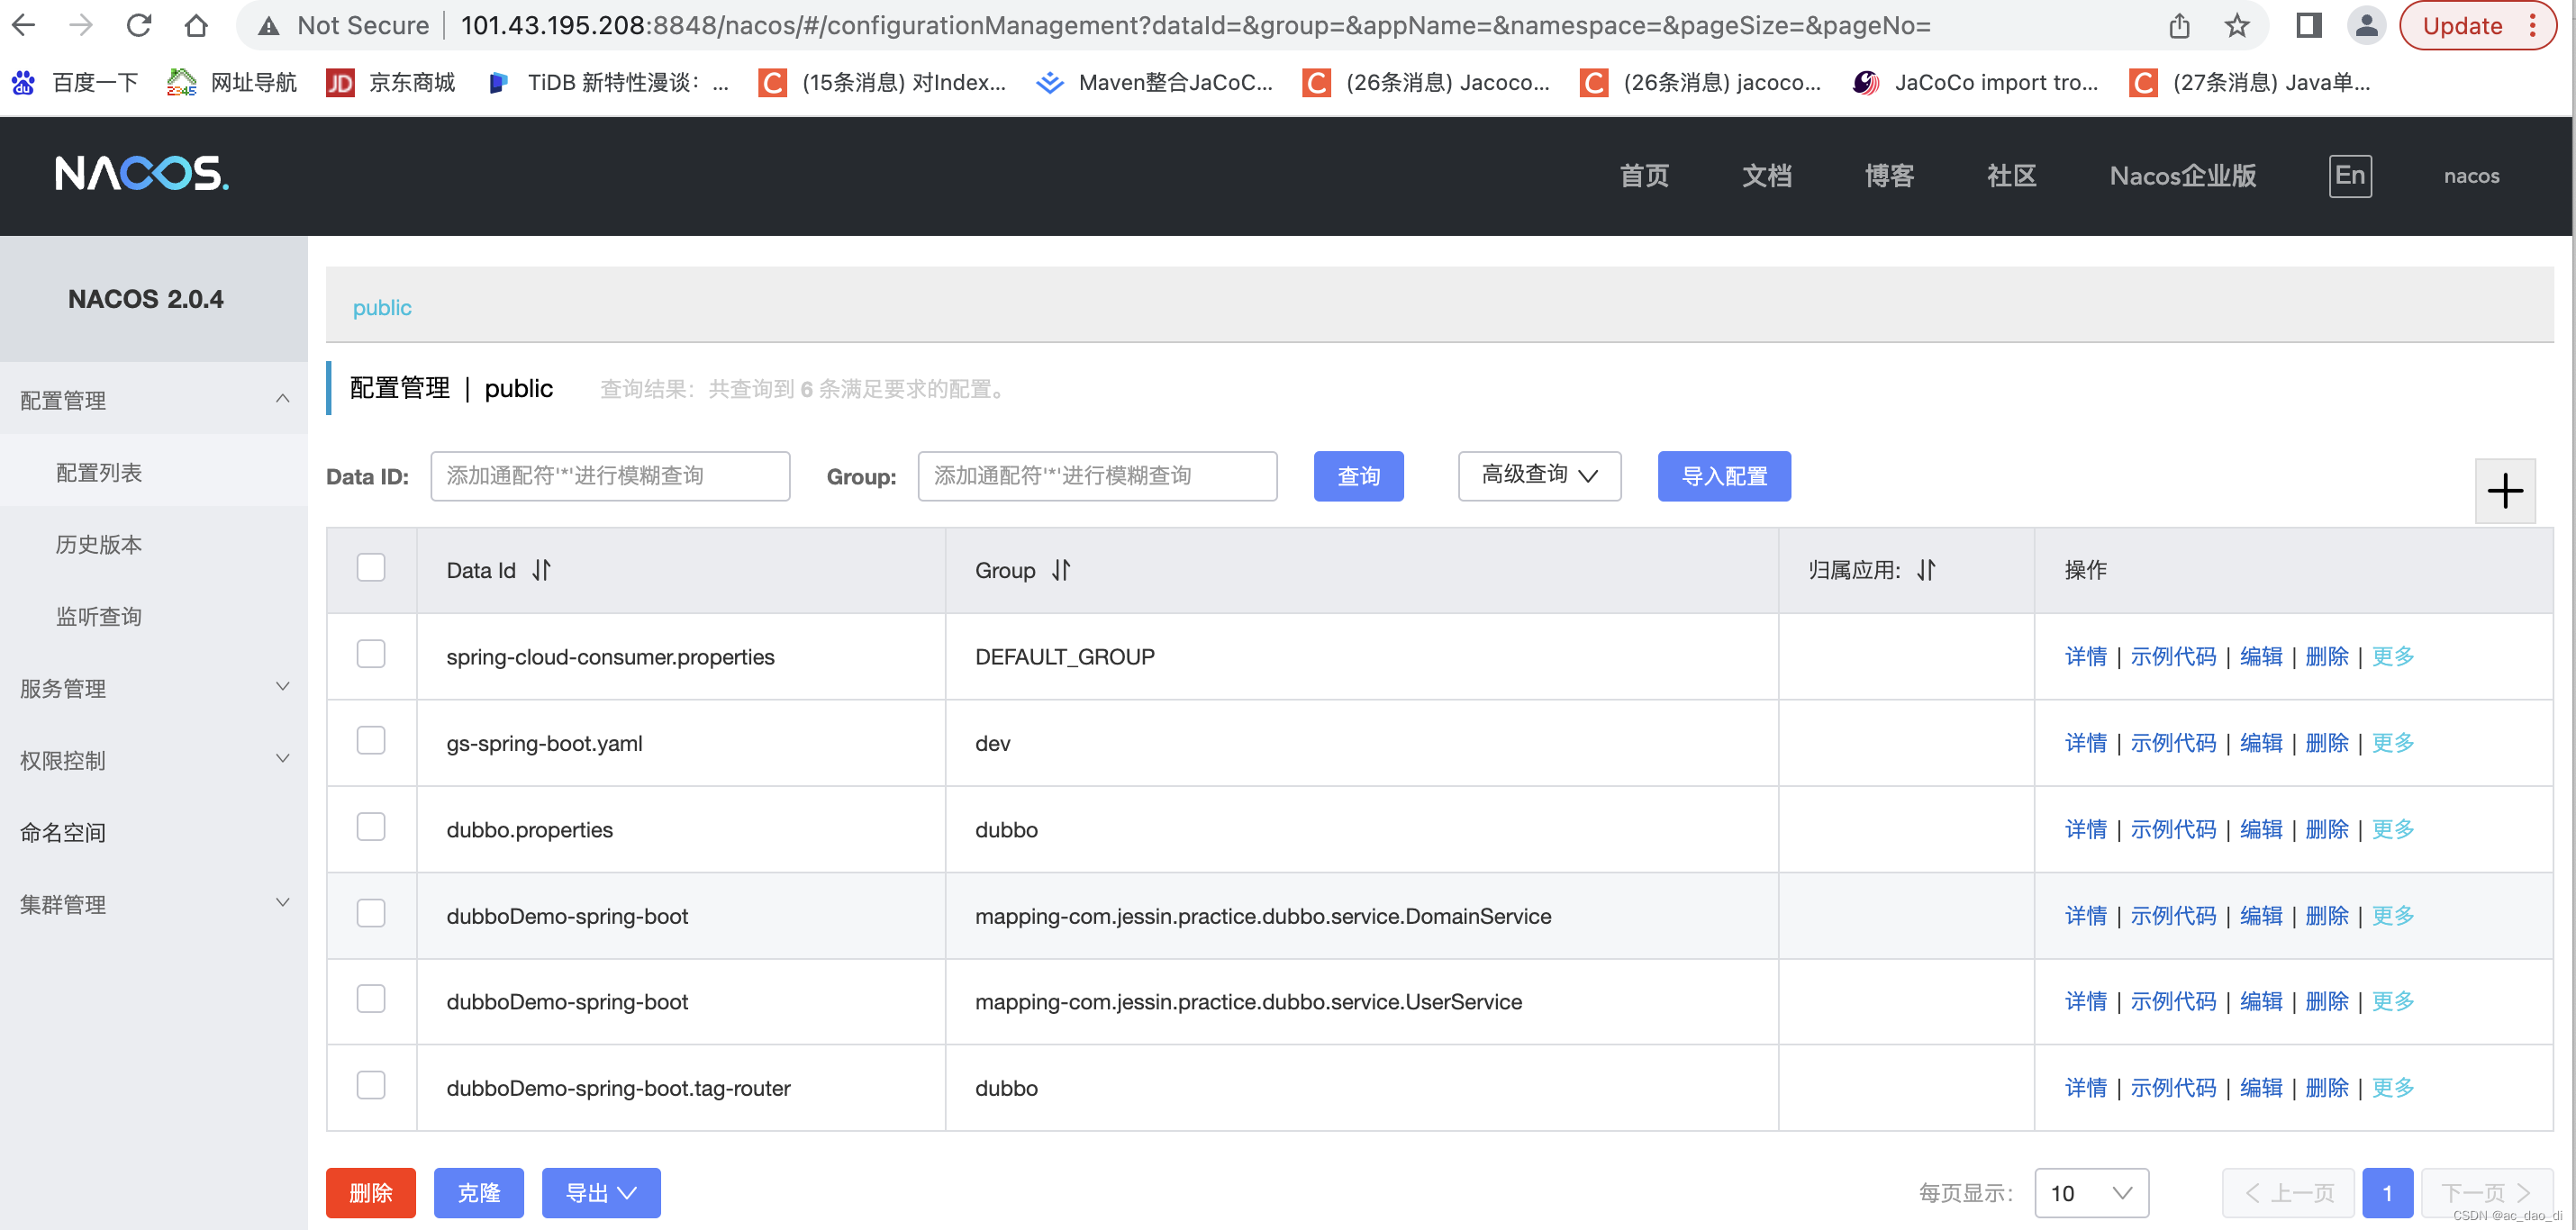Click the Data ID search input field
The image size is (2576, 1230).
[610, 476]
